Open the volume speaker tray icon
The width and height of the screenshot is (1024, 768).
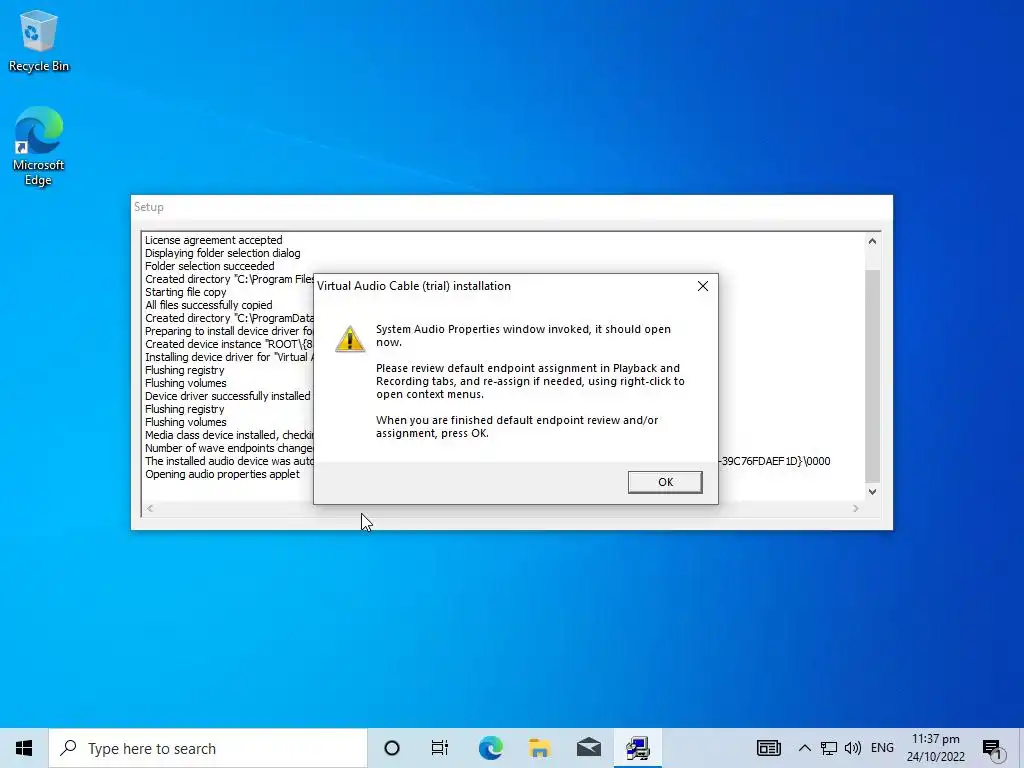coord(852,748)
